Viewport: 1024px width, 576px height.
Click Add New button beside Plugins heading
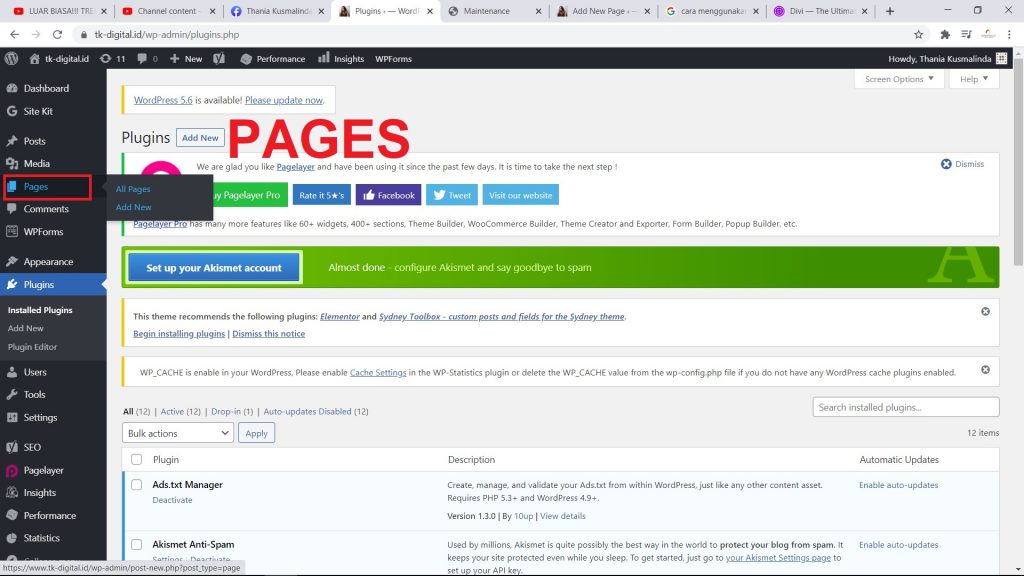pos(200,138)
